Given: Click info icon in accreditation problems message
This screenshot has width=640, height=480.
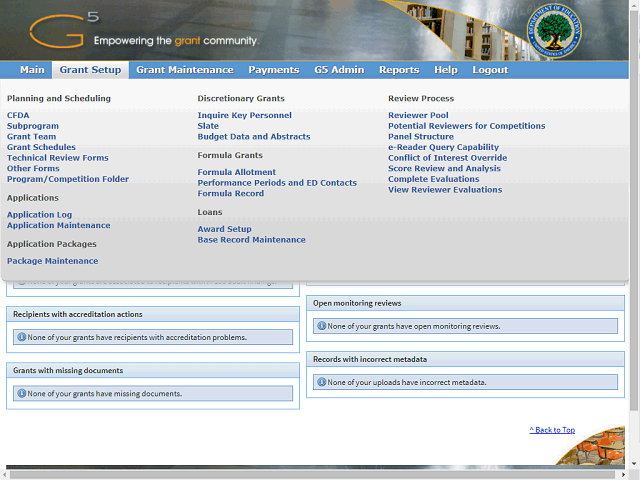Looking at the screenshot, I should [x=22, y=337].
